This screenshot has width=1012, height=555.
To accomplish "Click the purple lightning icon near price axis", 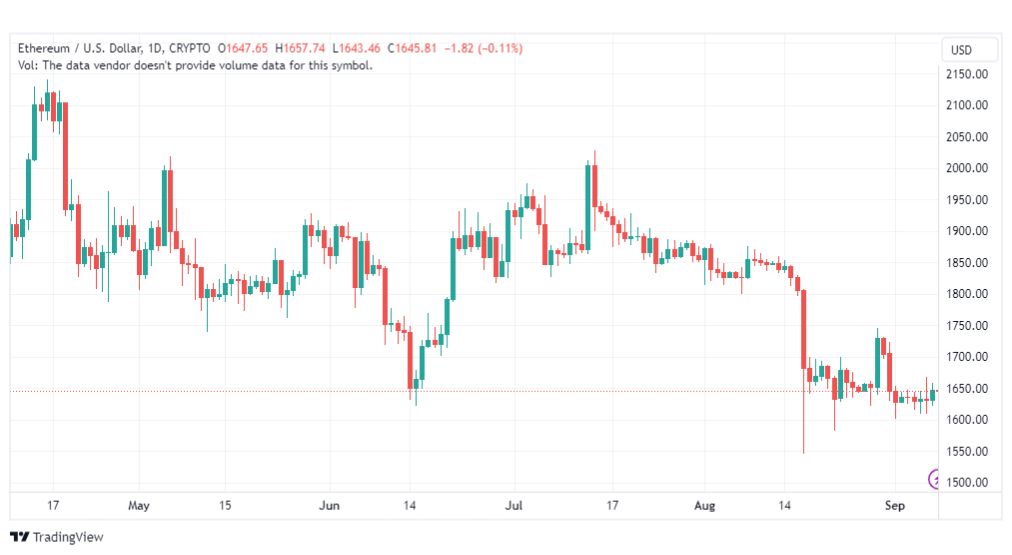I will (933, 479).
